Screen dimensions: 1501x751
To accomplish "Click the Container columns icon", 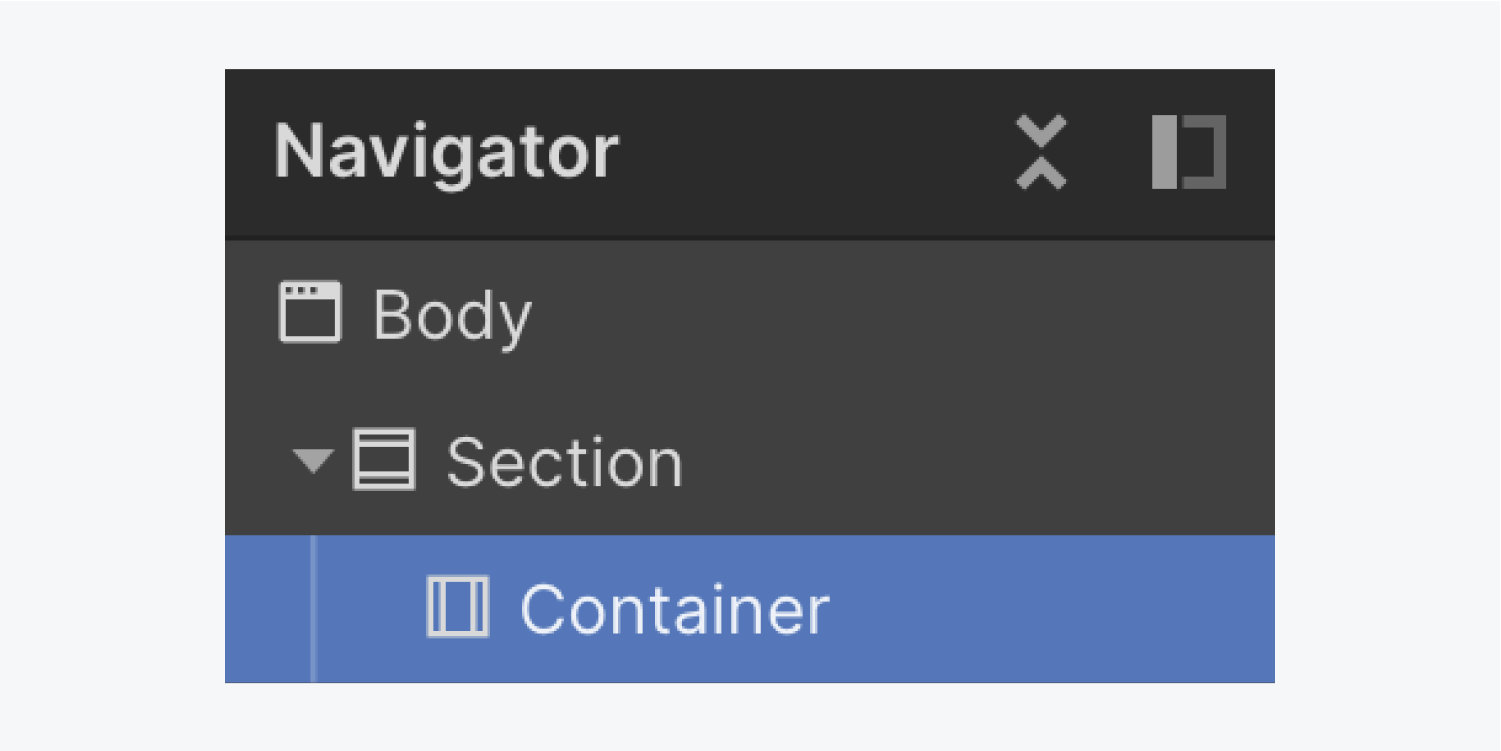I will (x=458, y=606).
